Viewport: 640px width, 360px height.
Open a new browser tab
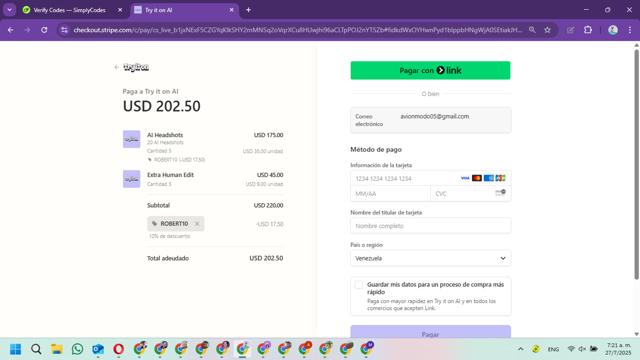pos(248,10)
